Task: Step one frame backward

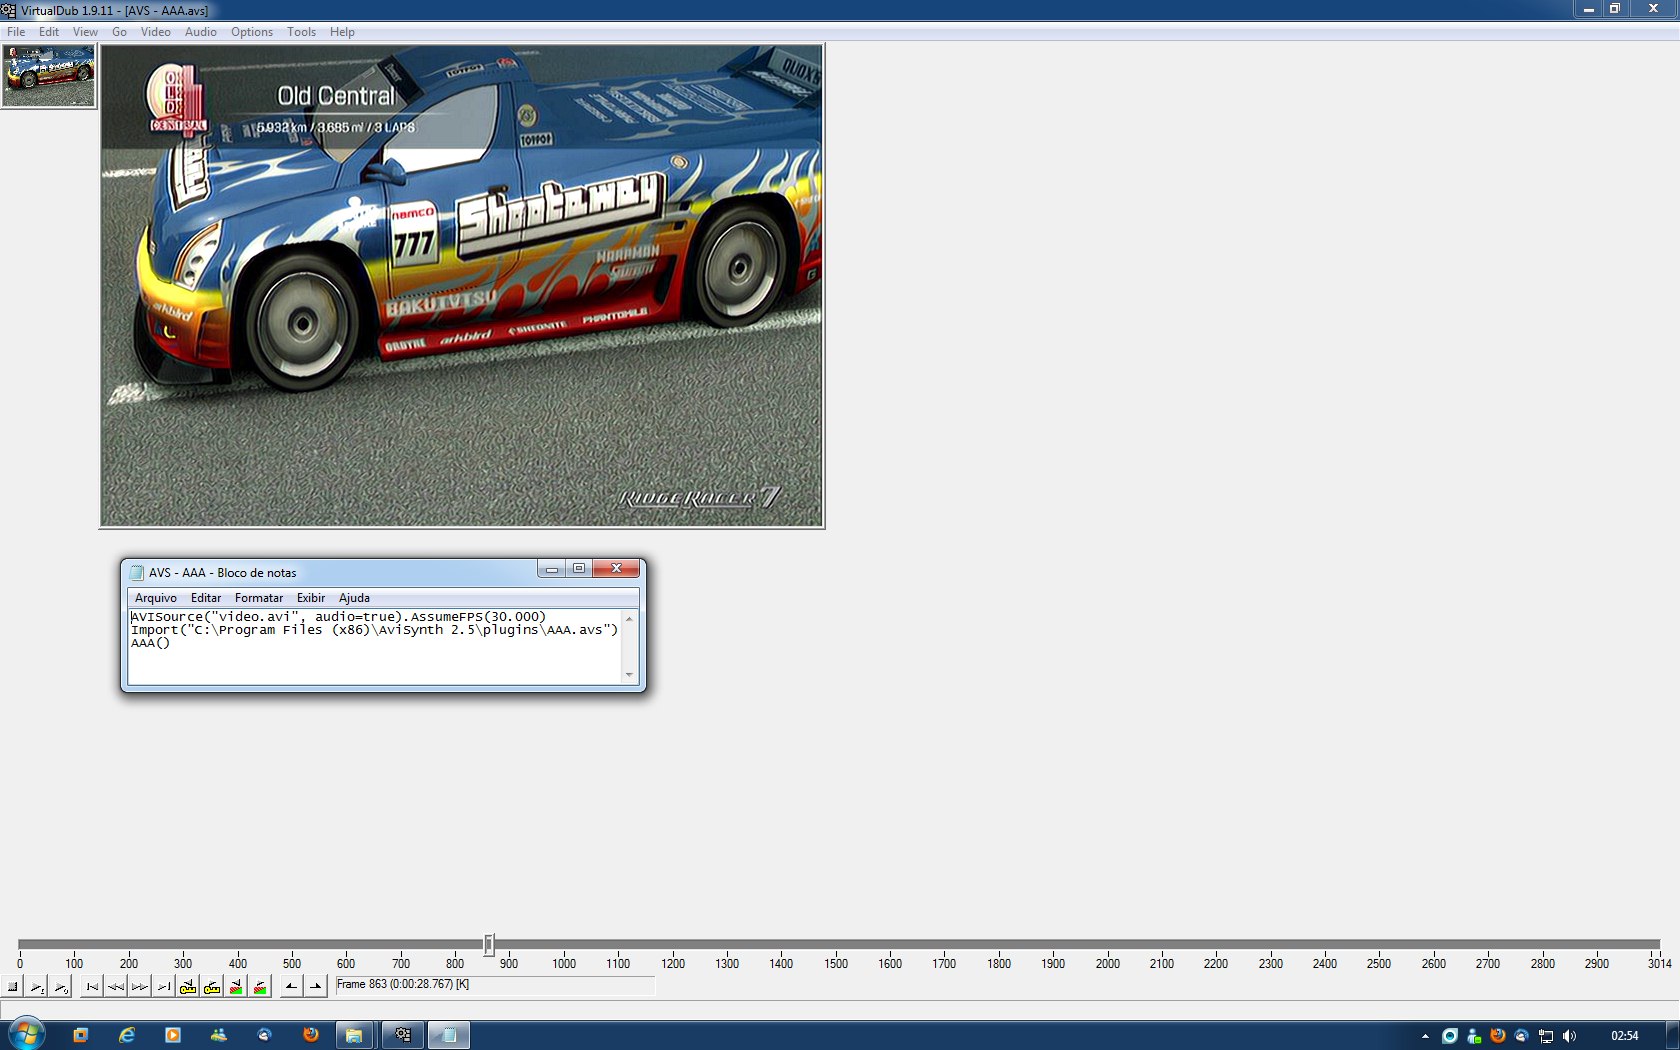Action: coord(116,987)
